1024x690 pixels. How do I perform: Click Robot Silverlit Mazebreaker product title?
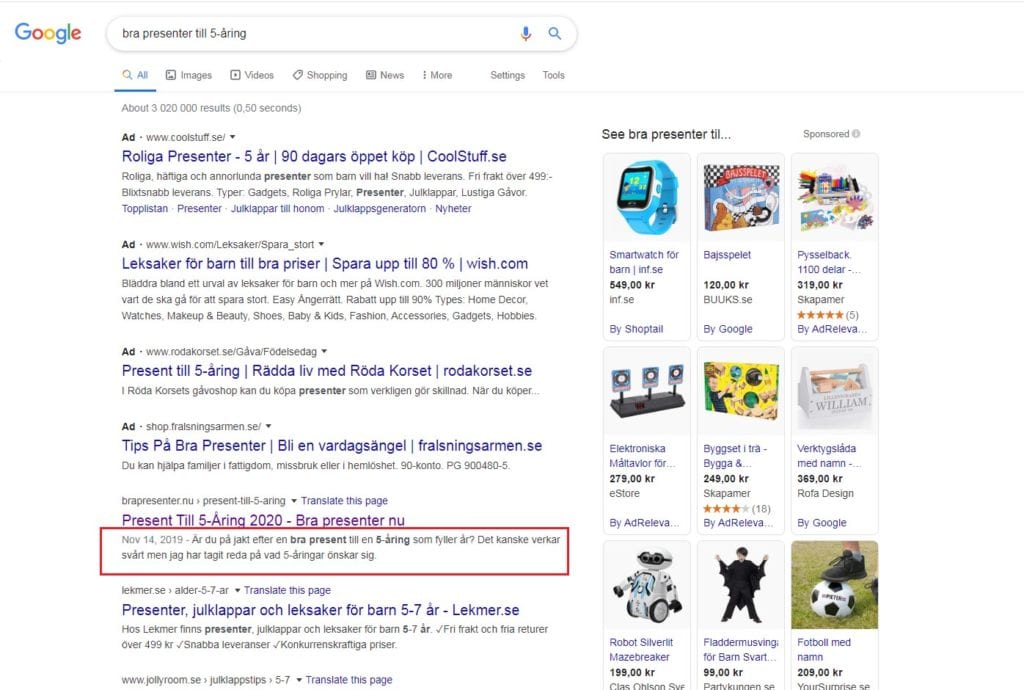(x=641, y=650)
